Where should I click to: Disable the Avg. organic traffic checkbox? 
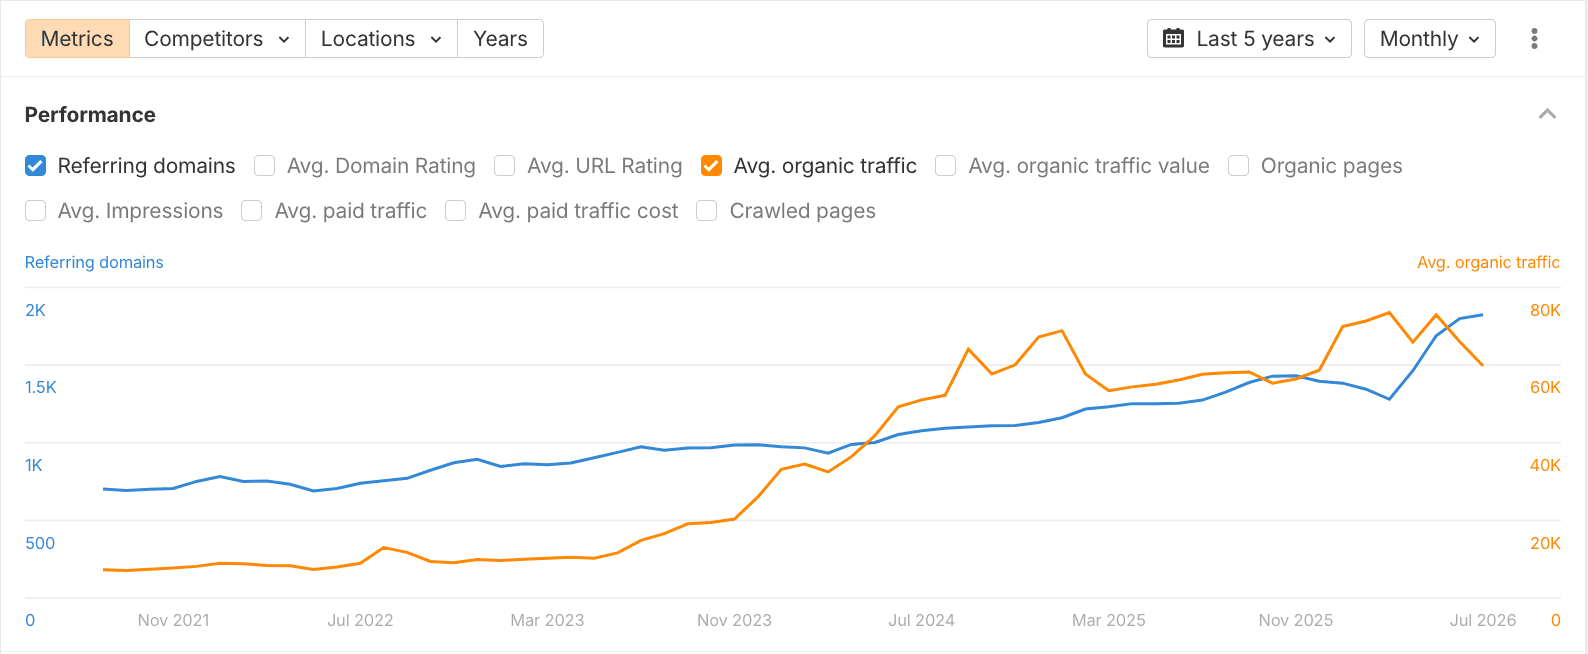[x=712, y=166]
